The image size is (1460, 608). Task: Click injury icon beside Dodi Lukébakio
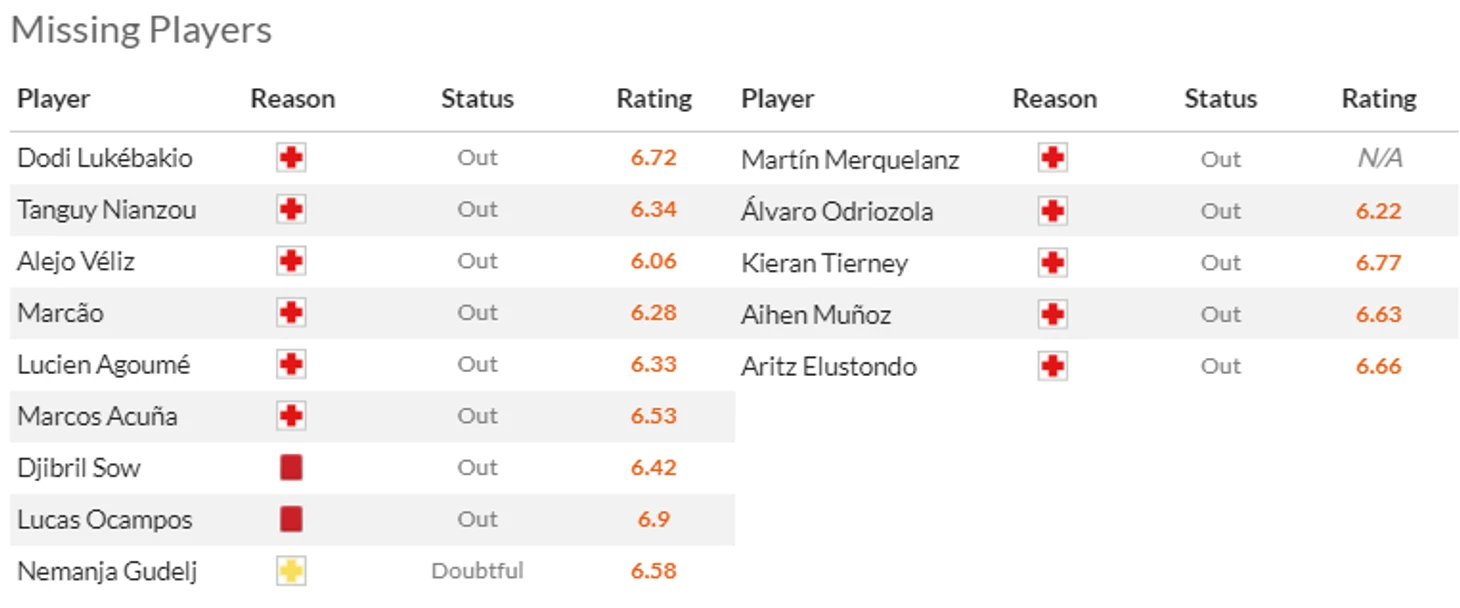click(x=291, y=158)
